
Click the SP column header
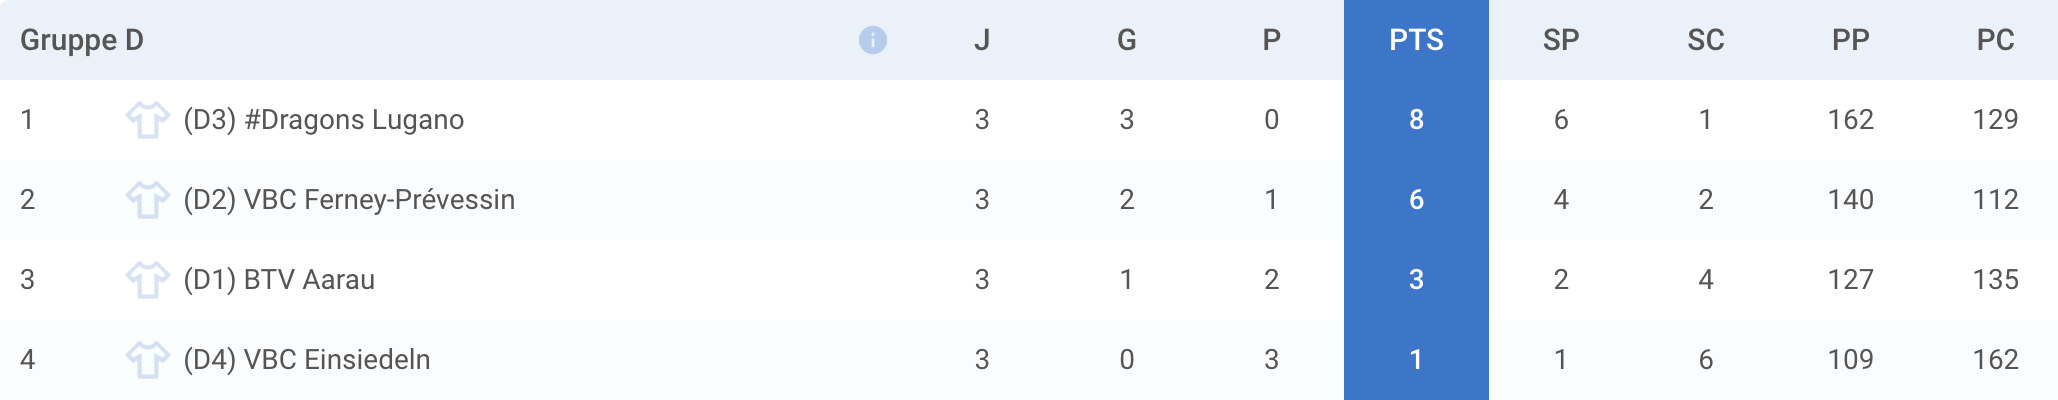coord(1561,40)
